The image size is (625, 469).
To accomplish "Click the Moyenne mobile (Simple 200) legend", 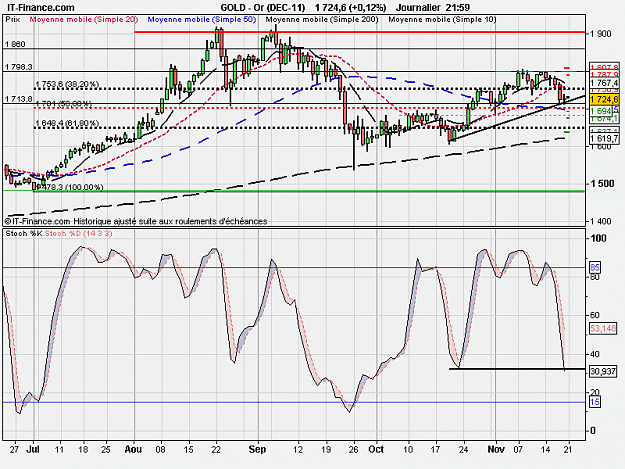I will 322,19.
